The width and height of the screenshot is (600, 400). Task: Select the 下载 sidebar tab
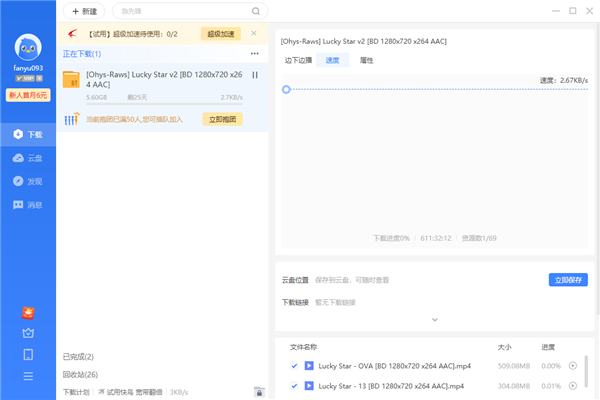[x=28, y=134]
